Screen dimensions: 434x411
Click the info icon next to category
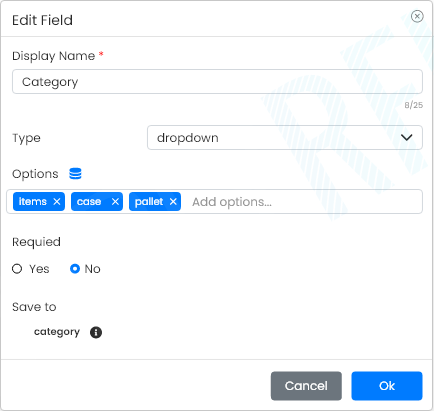click(96, 332)
